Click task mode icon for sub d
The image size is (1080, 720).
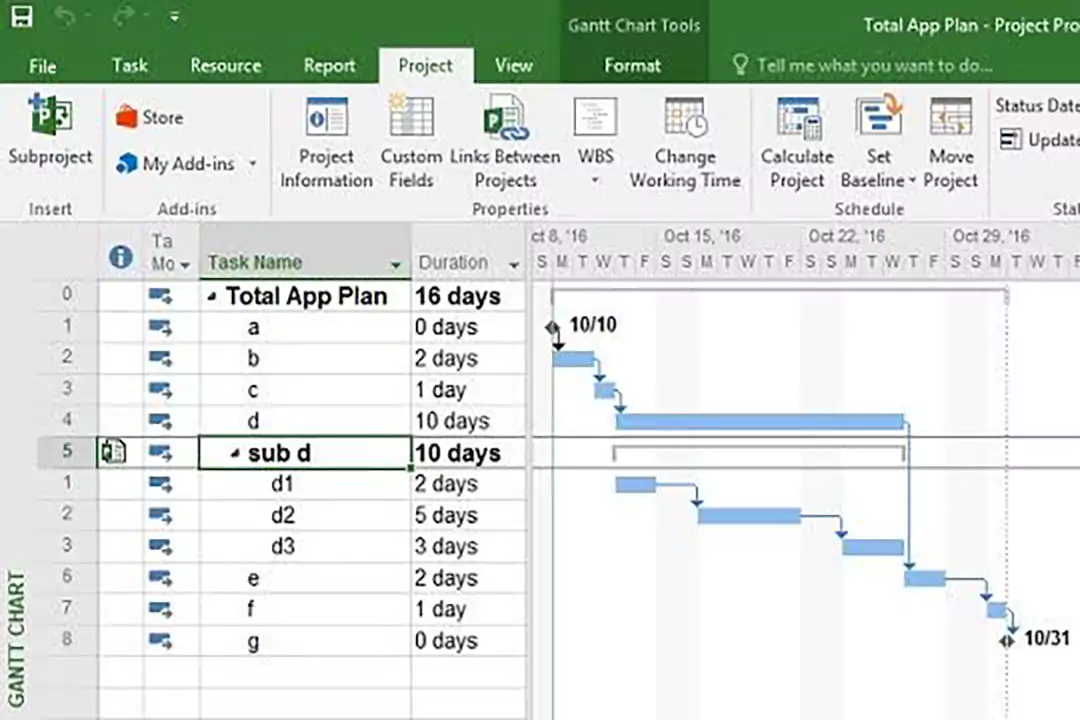click(x=160, y=453)
